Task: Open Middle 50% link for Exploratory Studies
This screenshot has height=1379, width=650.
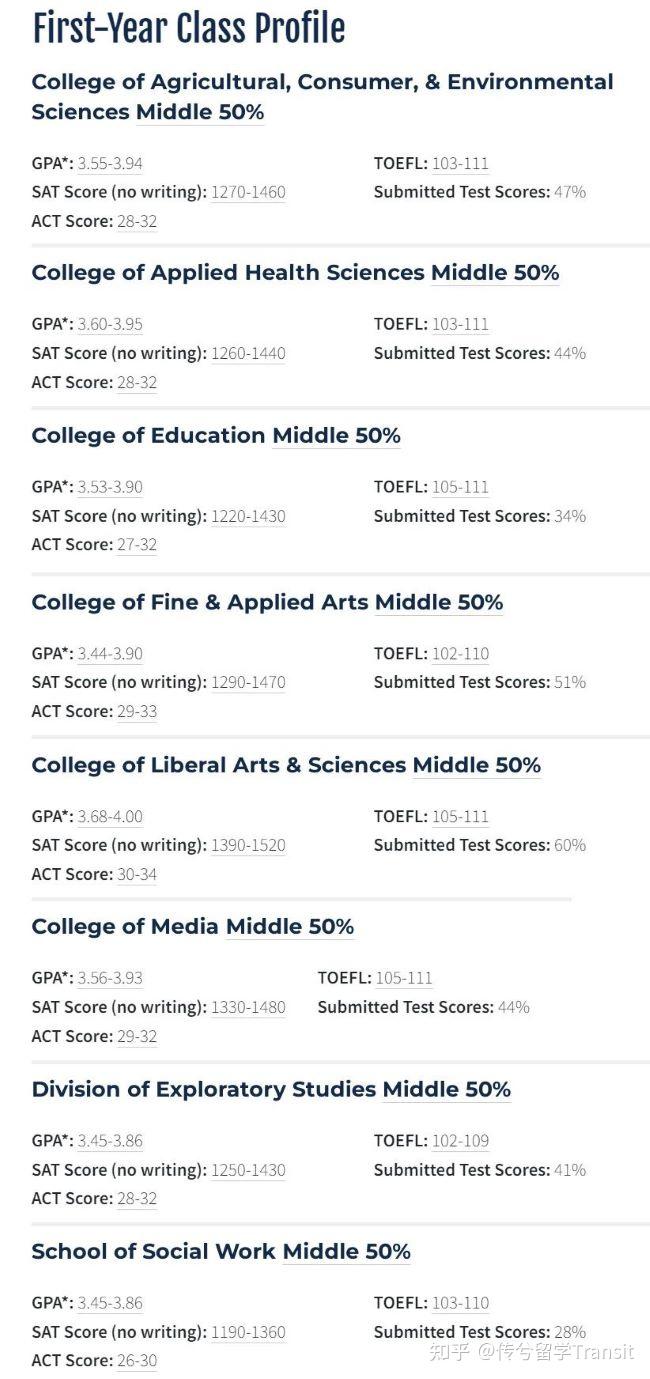Action: click(446, 1089)
